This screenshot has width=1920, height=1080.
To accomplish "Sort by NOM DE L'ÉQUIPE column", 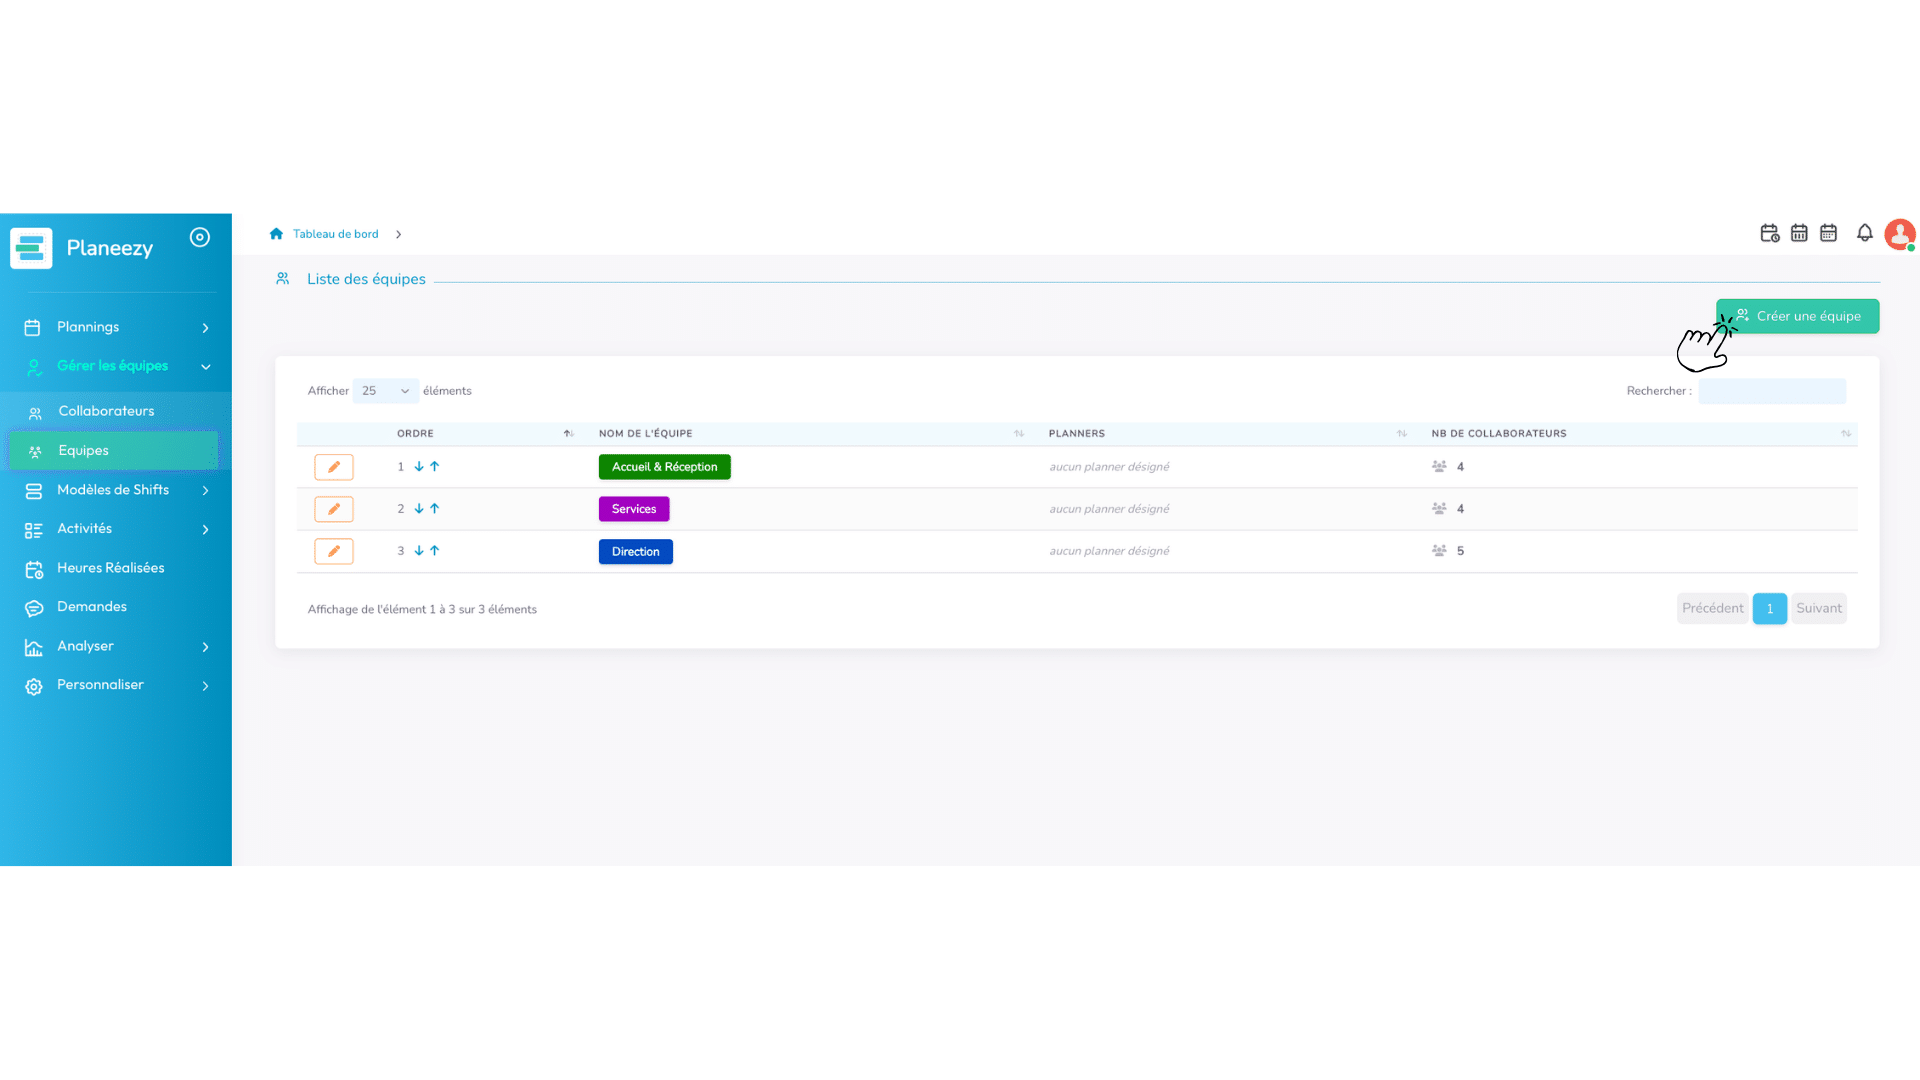I will pos(811,434).
